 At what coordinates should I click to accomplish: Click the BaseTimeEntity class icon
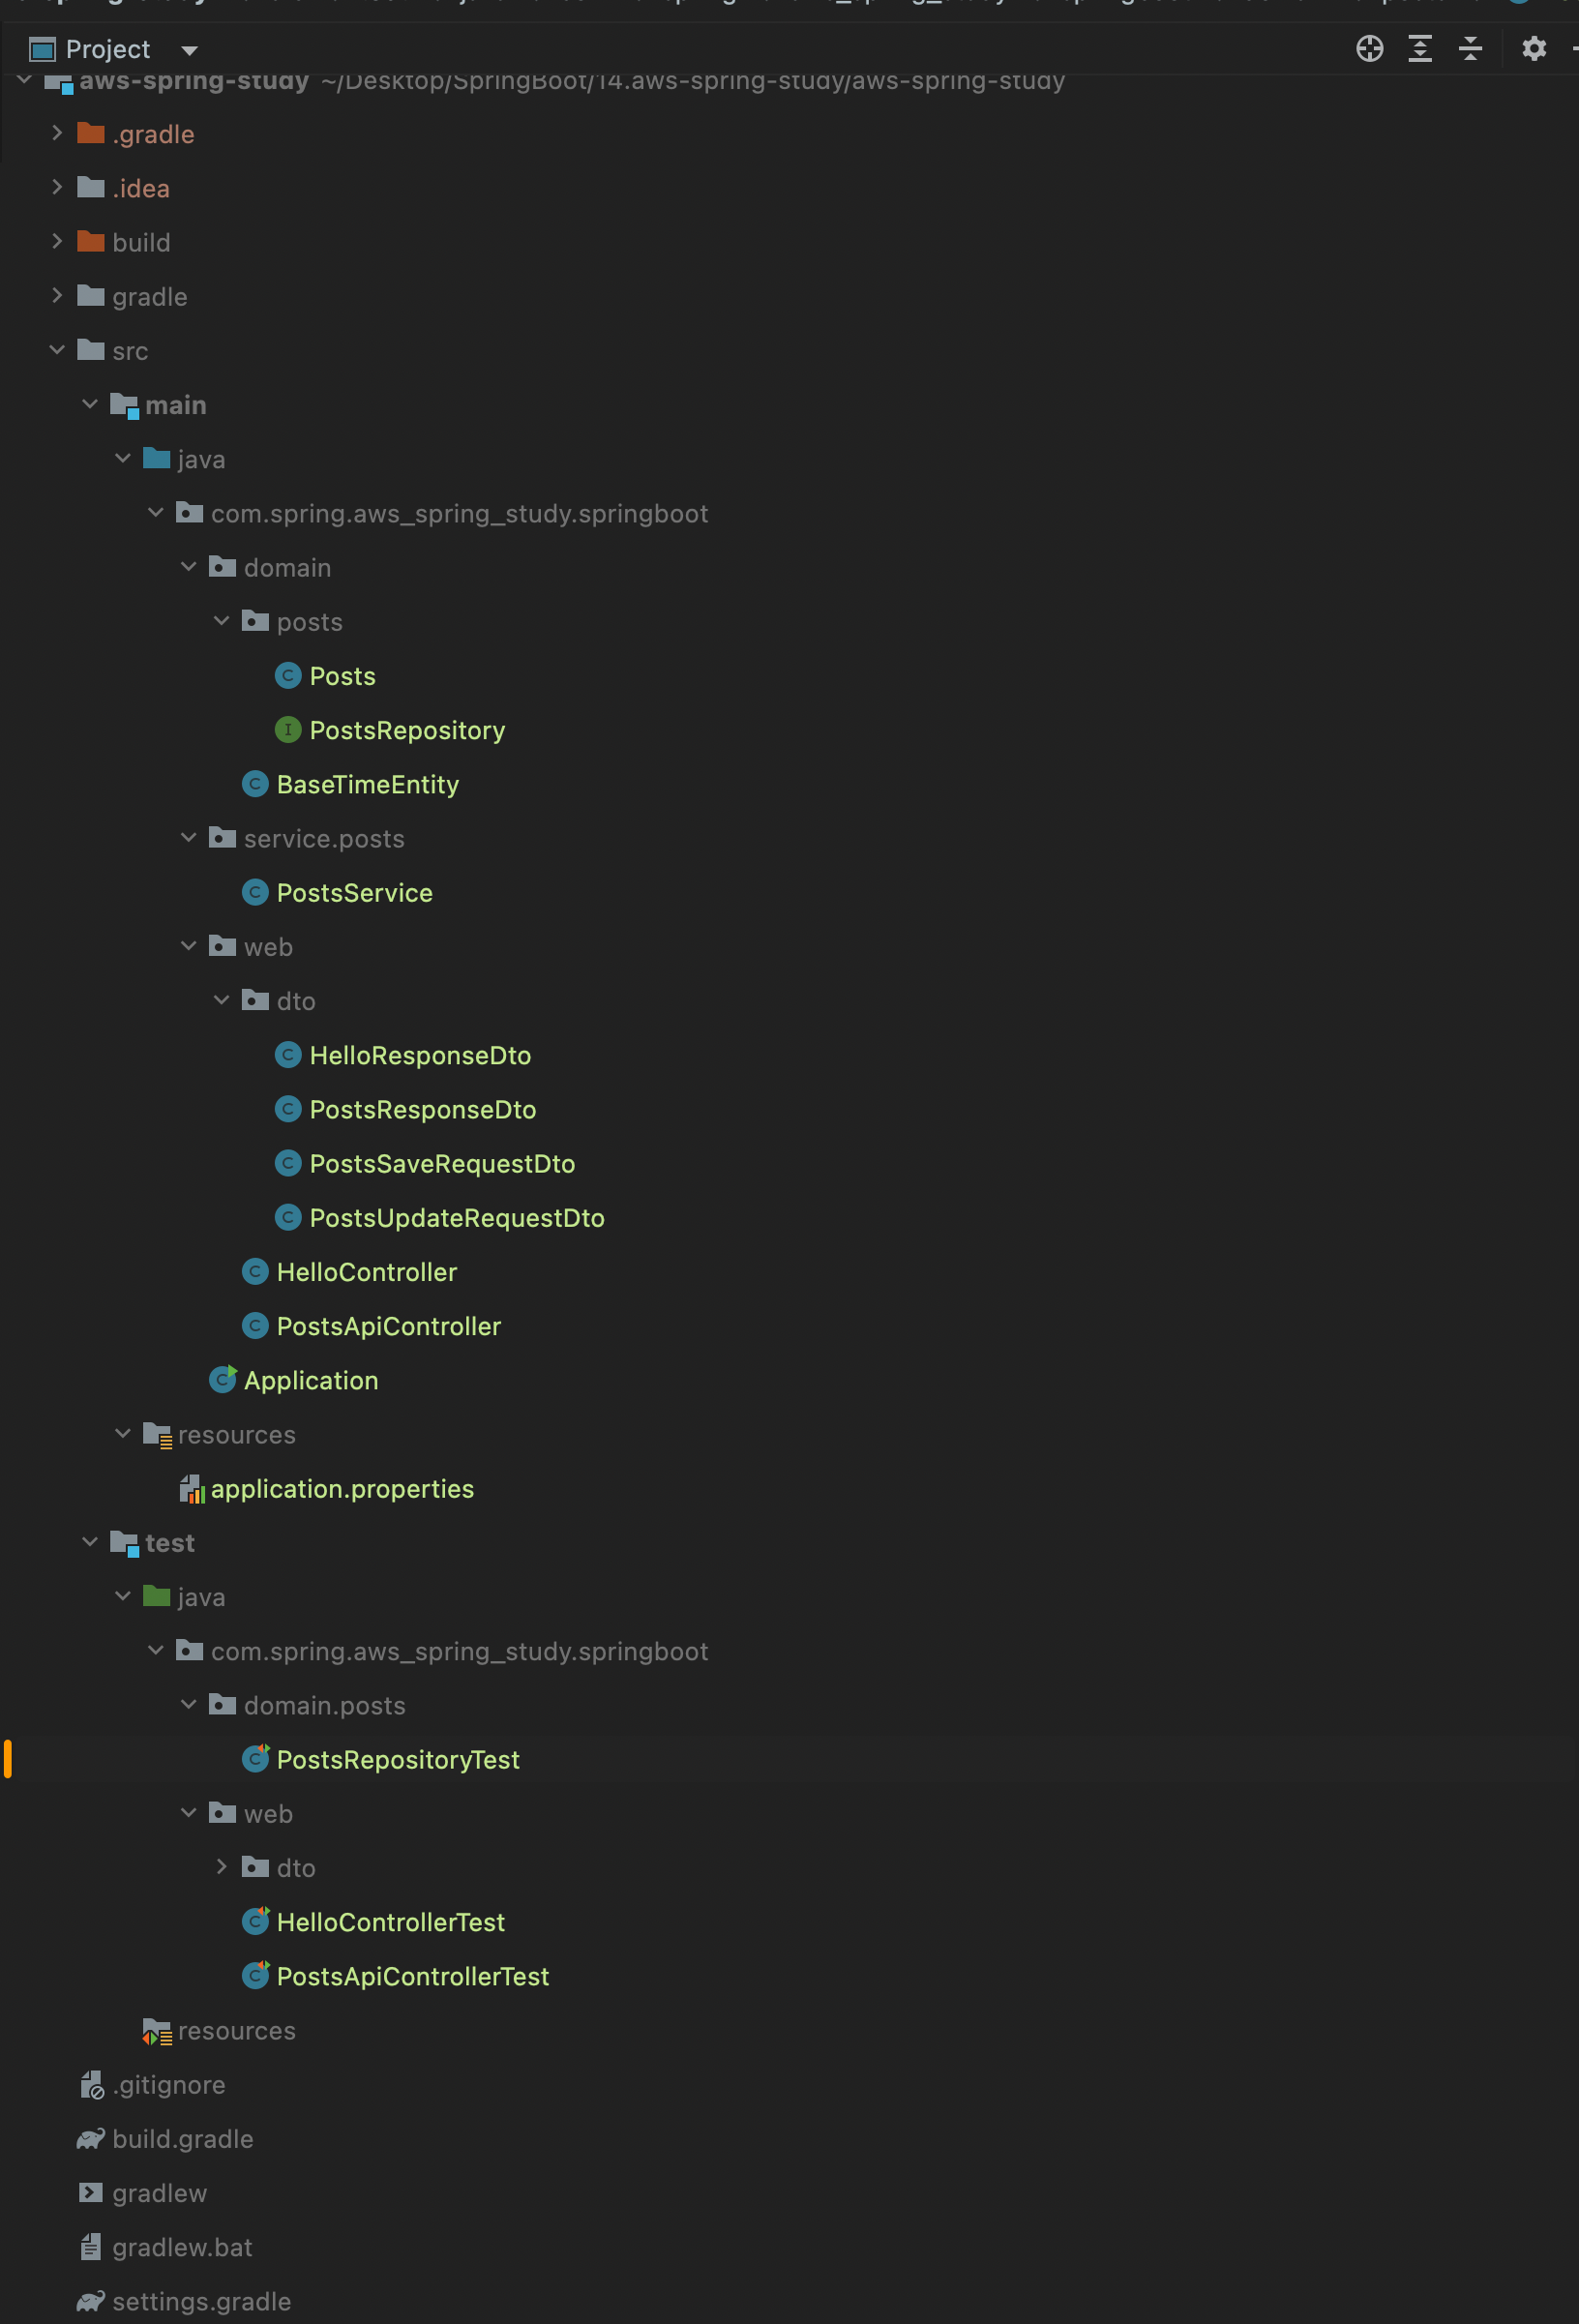coord(255,784)
